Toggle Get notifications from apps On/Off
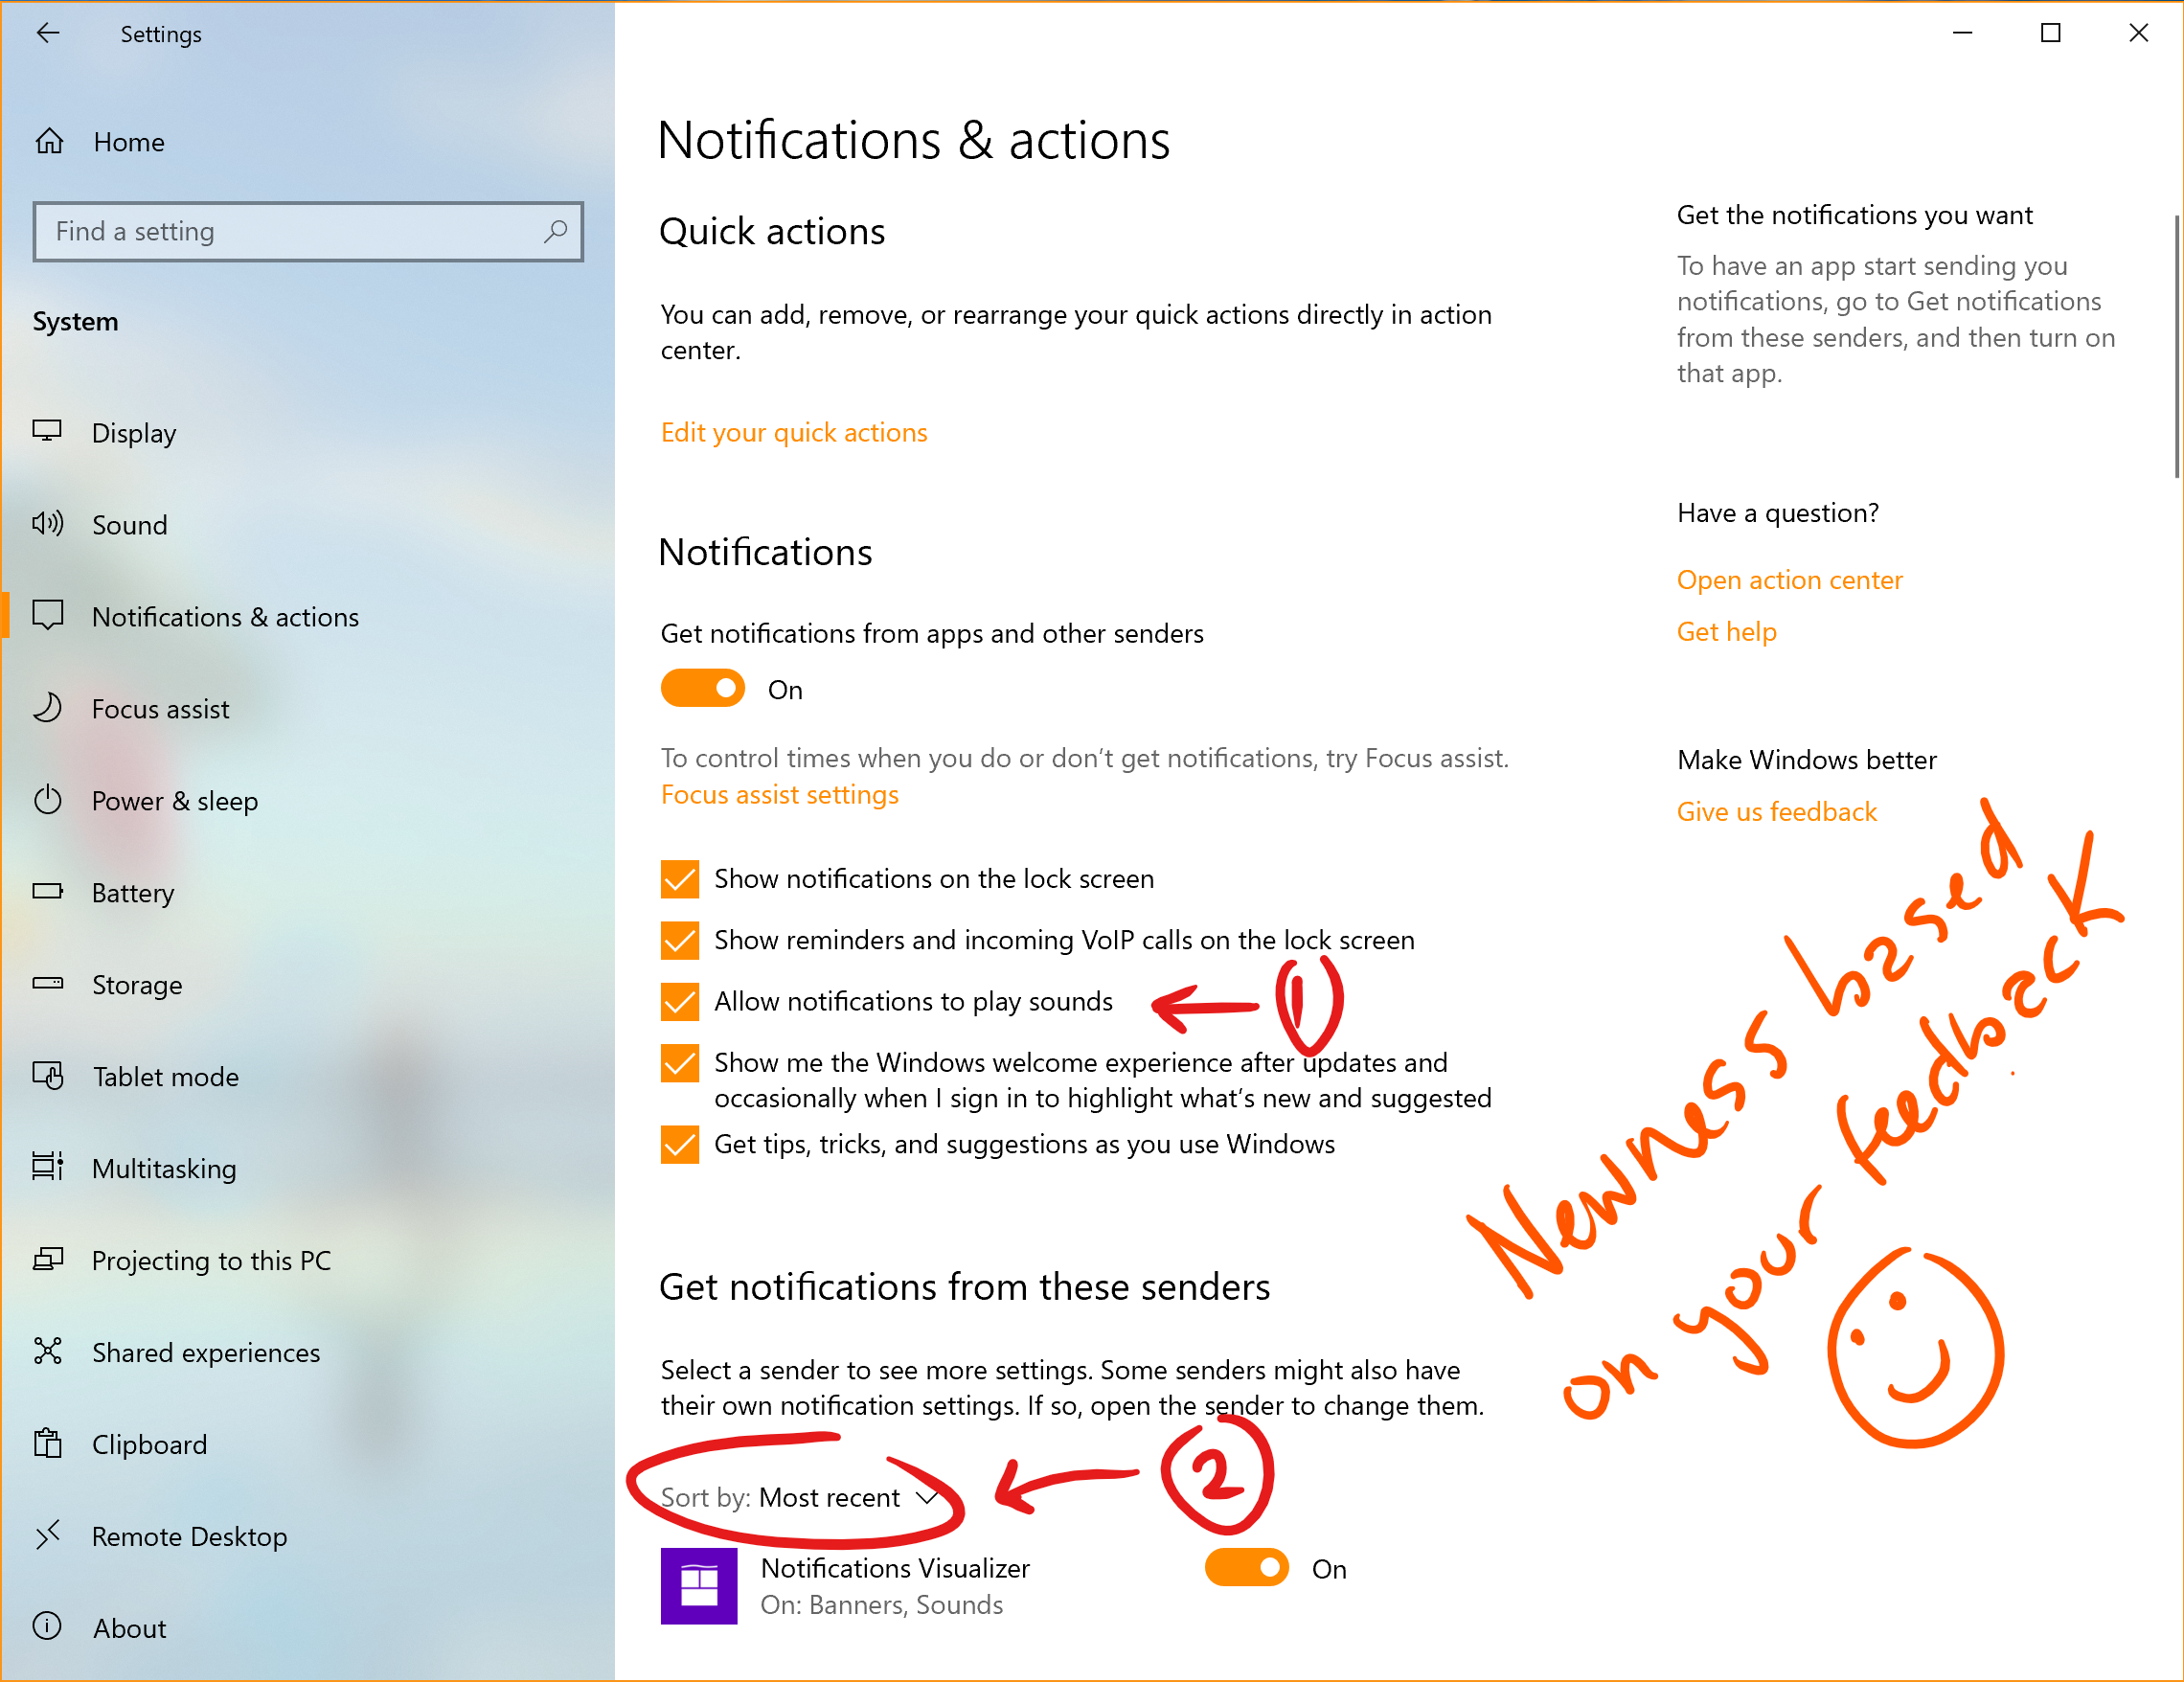The image size is (2184, 1682). point(701,689)
